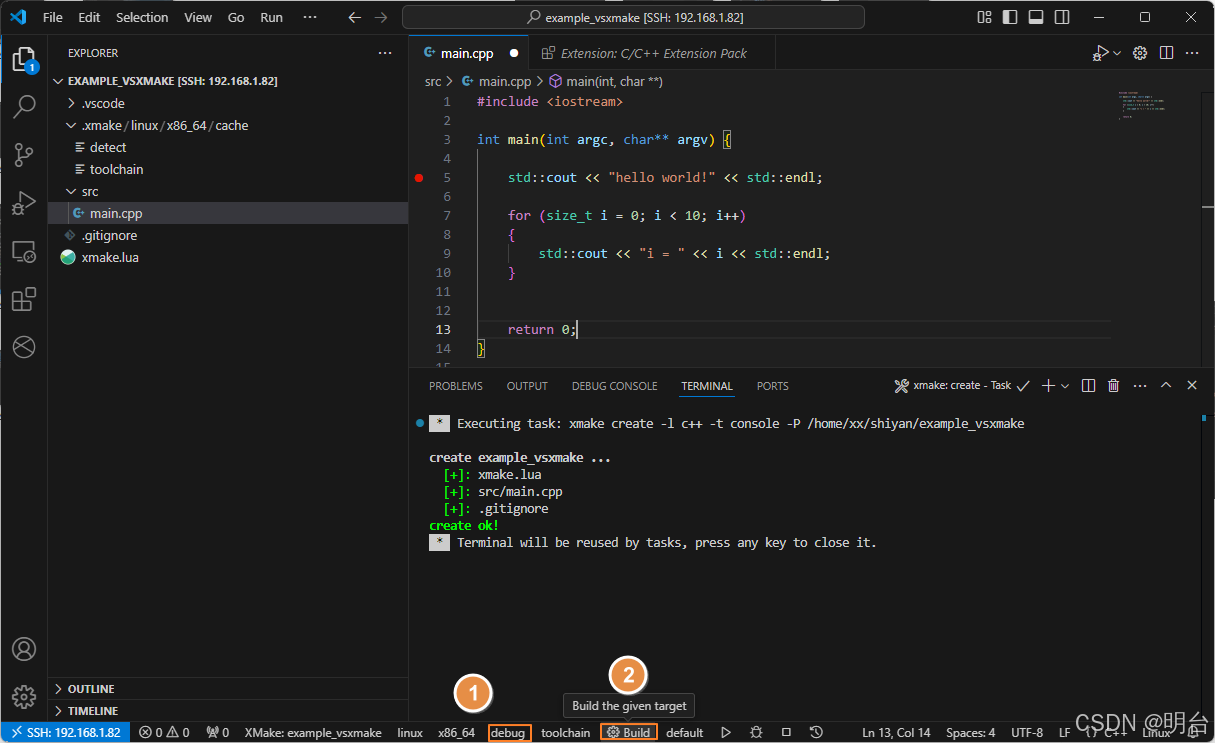Open the title bar overflow menu ellipsis
Image resolution: width=1215 pixels, height=743 pixels.
tap(310, 18)
